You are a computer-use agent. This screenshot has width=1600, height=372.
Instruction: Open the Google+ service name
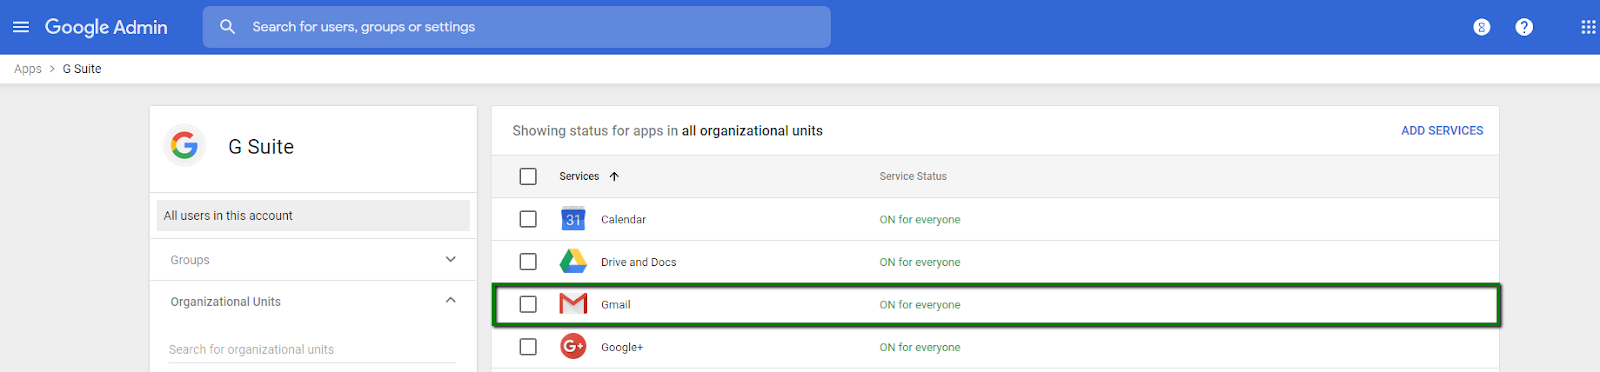click(621, 347)
